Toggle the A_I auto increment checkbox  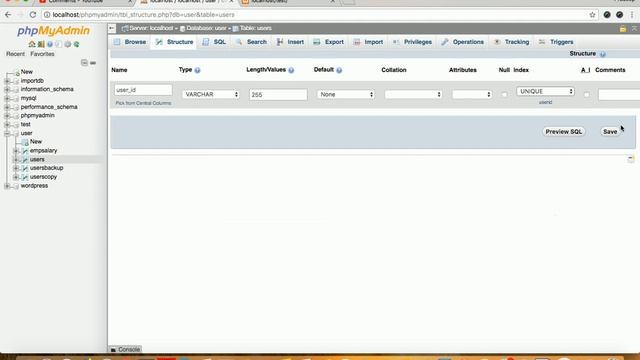pos(587,94)
